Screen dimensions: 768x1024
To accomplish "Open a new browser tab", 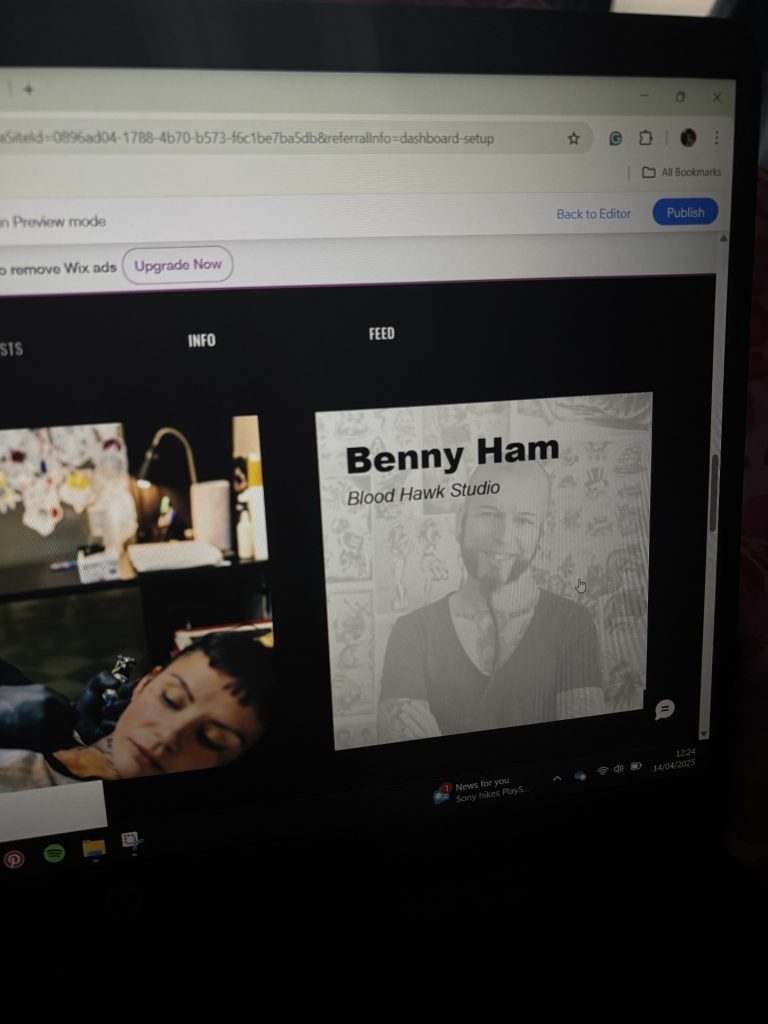I will [x=29, y=89].
